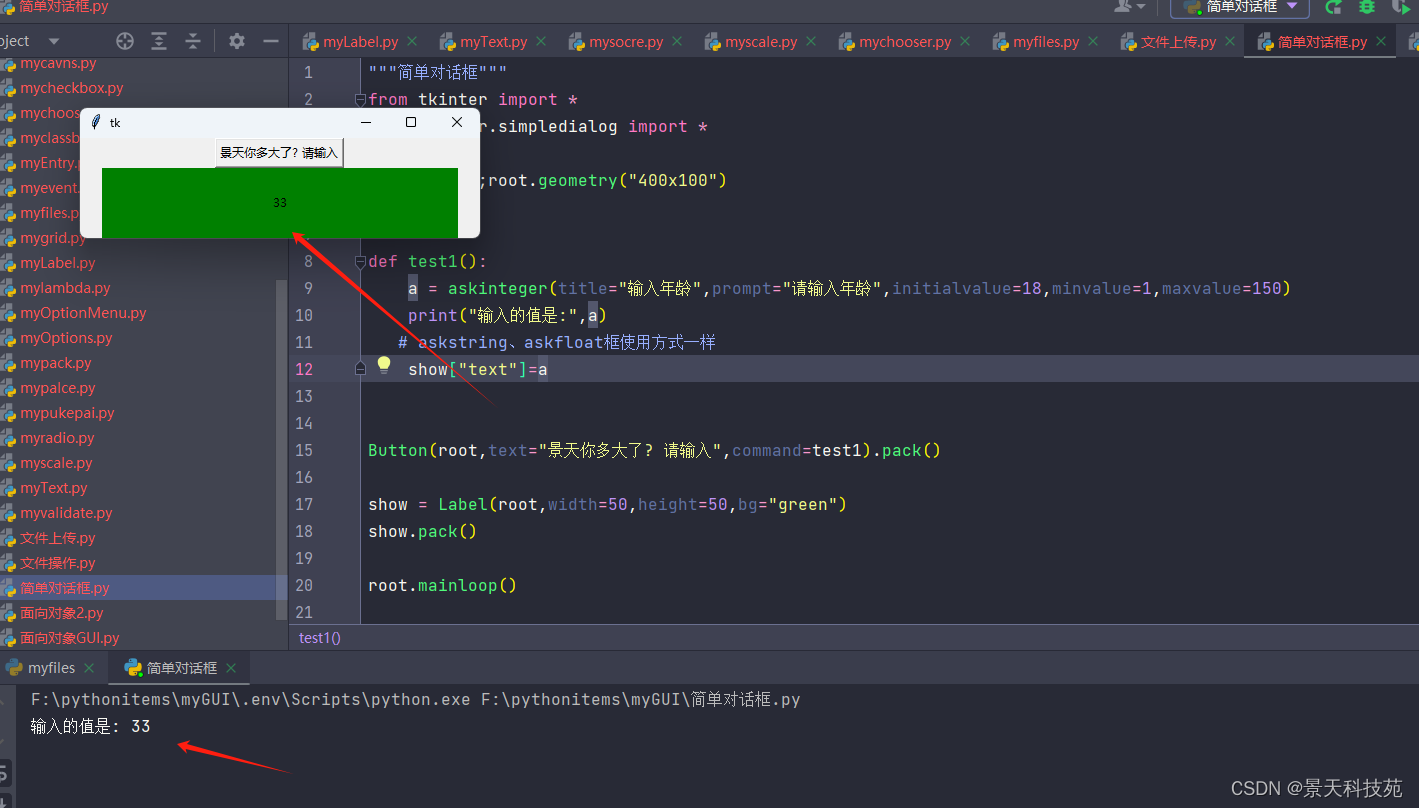Close the myfiles.py editor tab
This screenshot has width=1419, height=808.
coord(1094,42)
